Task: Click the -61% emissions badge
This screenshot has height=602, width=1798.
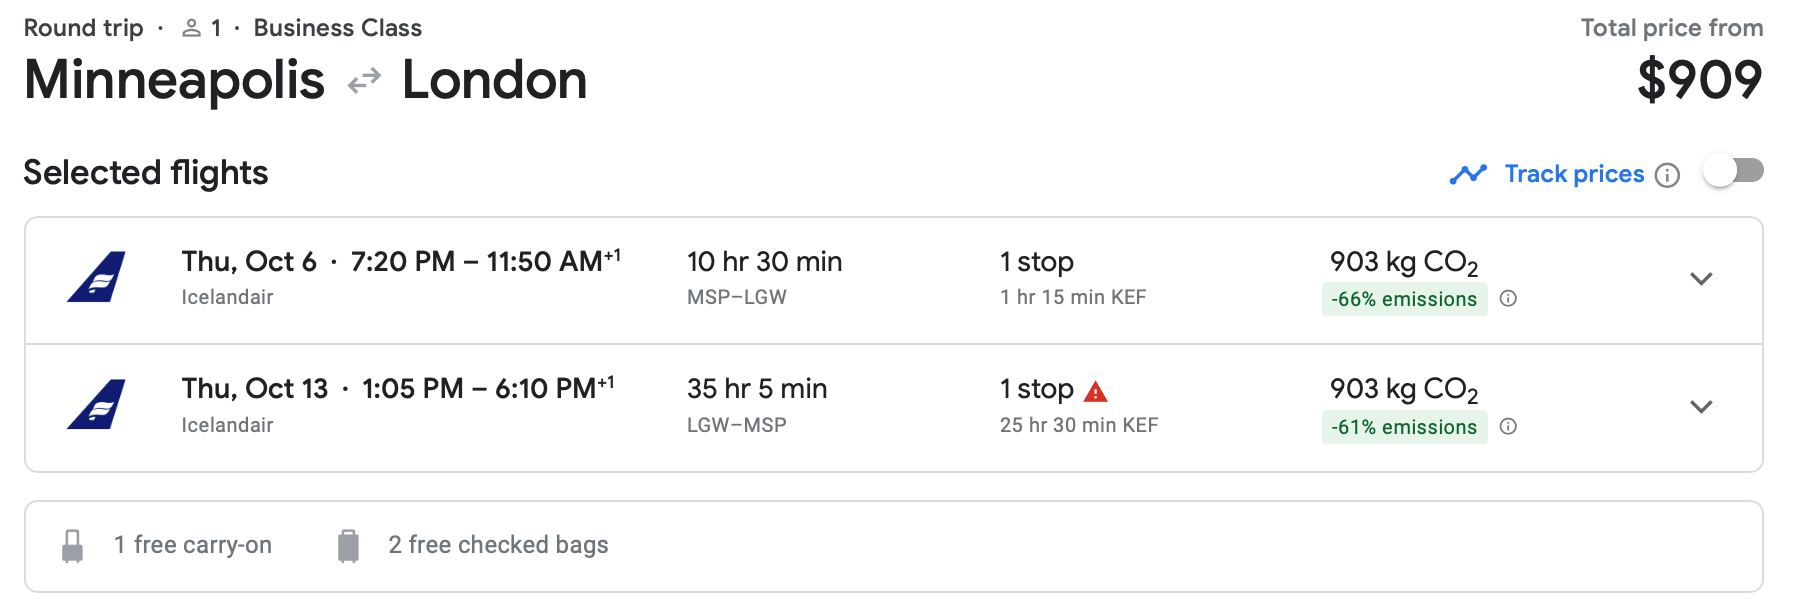Action: coord(1403,427)
